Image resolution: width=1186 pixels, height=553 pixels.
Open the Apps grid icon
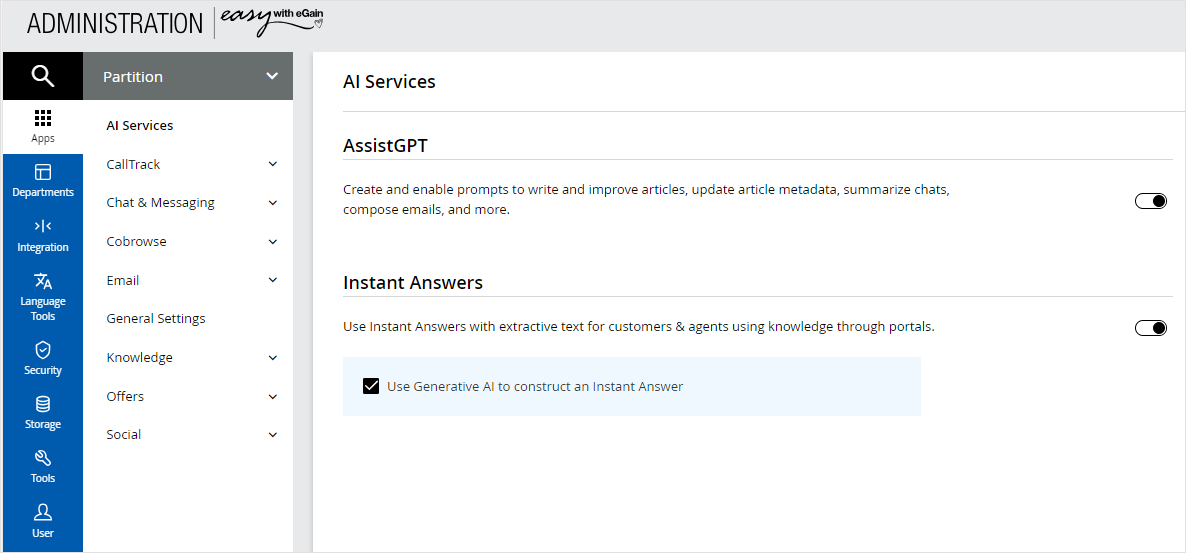[x=43, y=119]
